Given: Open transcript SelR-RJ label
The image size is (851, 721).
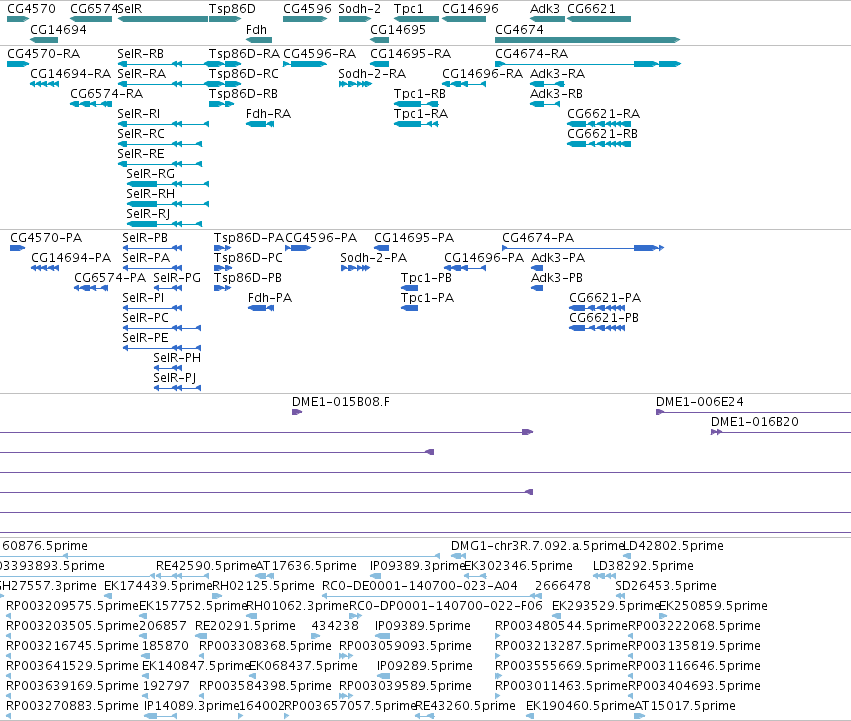Looking at the screenshot, I should coord(148,214).
